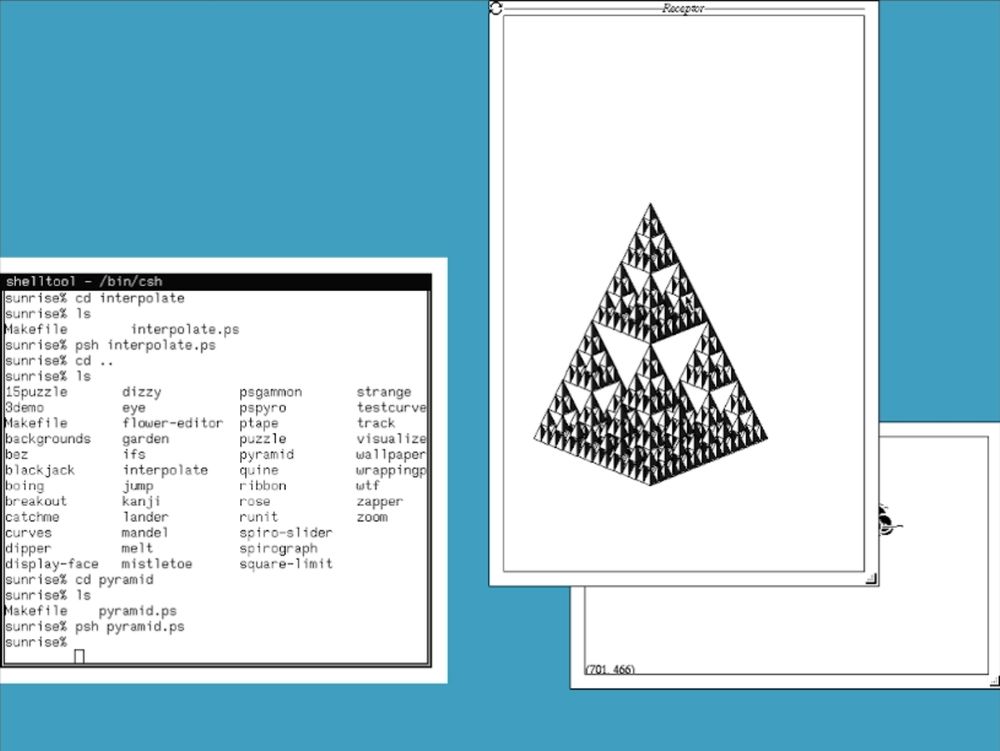The height and width of the screenshot is (751, 1000).
Task: Click the resize corner of the Receptor window
Action: coord(871,579)
